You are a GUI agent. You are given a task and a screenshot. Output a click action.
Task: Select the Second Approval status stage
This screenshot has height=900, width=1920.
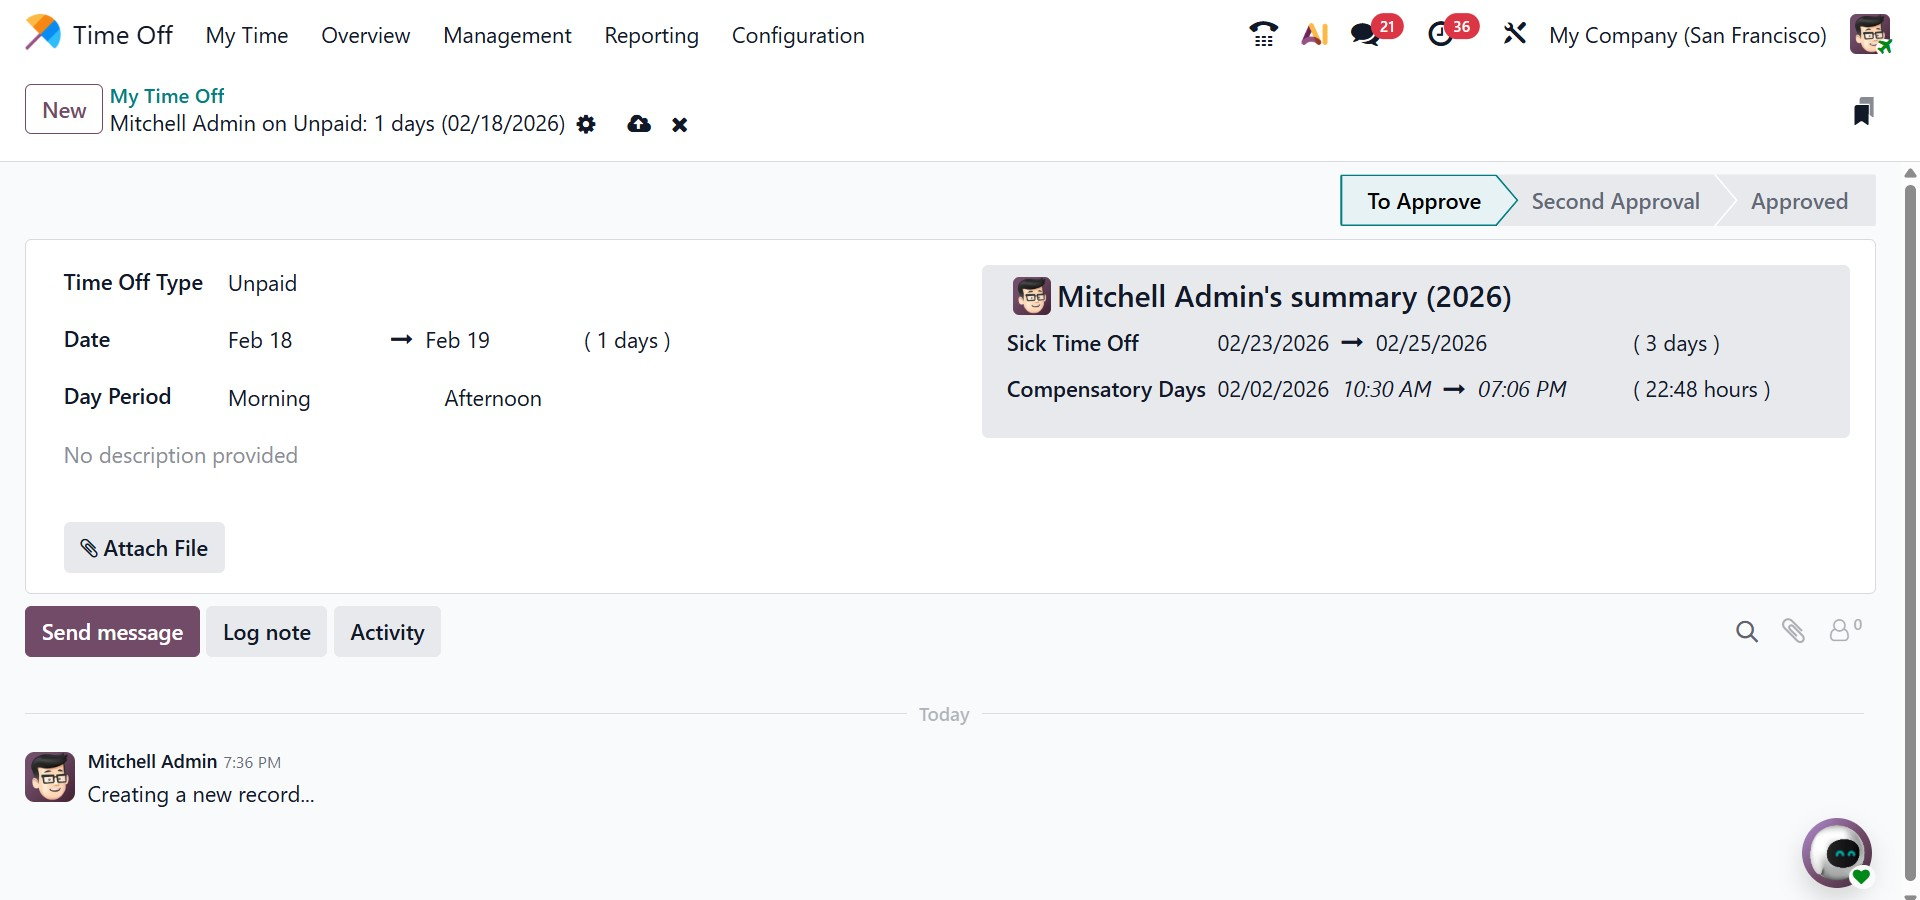(x=1614, y=201)
